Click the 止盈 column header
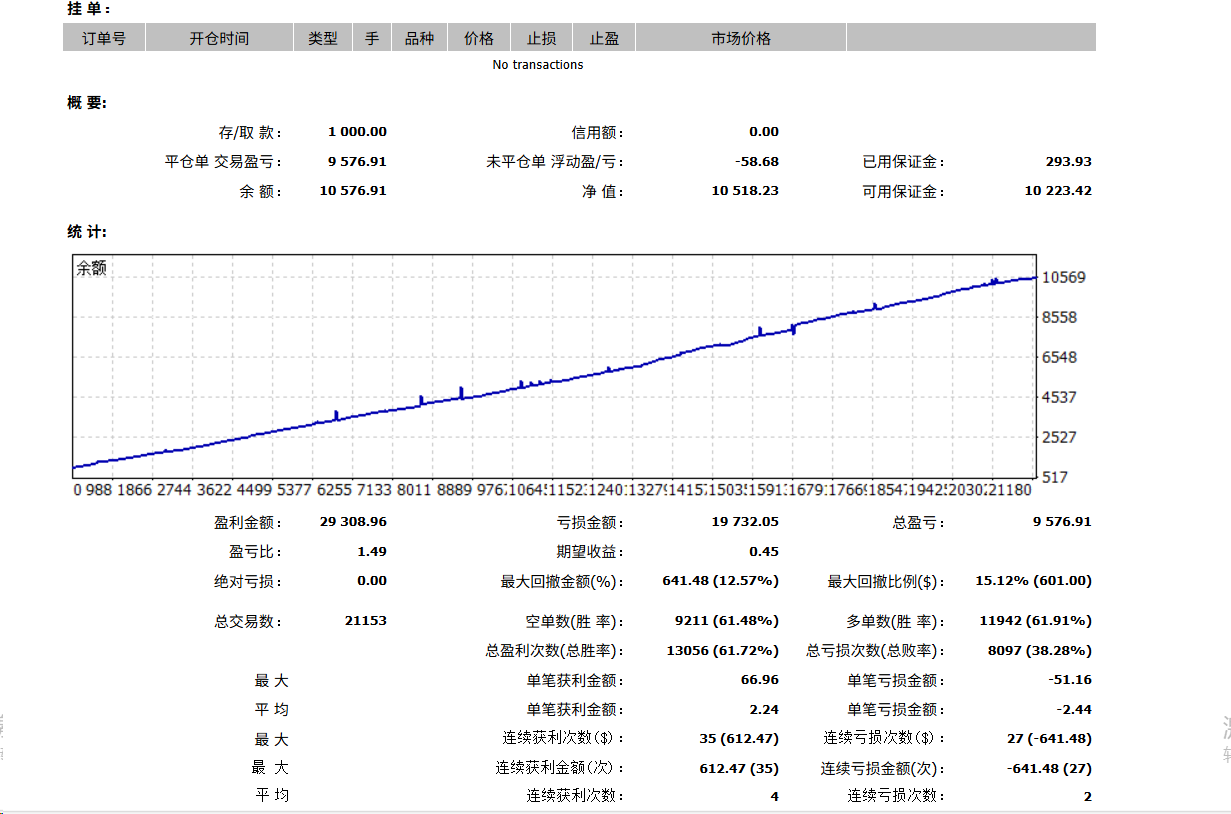Image resolution: width=1231 pixels, height=814 pixels. click(x=604, y=38)
